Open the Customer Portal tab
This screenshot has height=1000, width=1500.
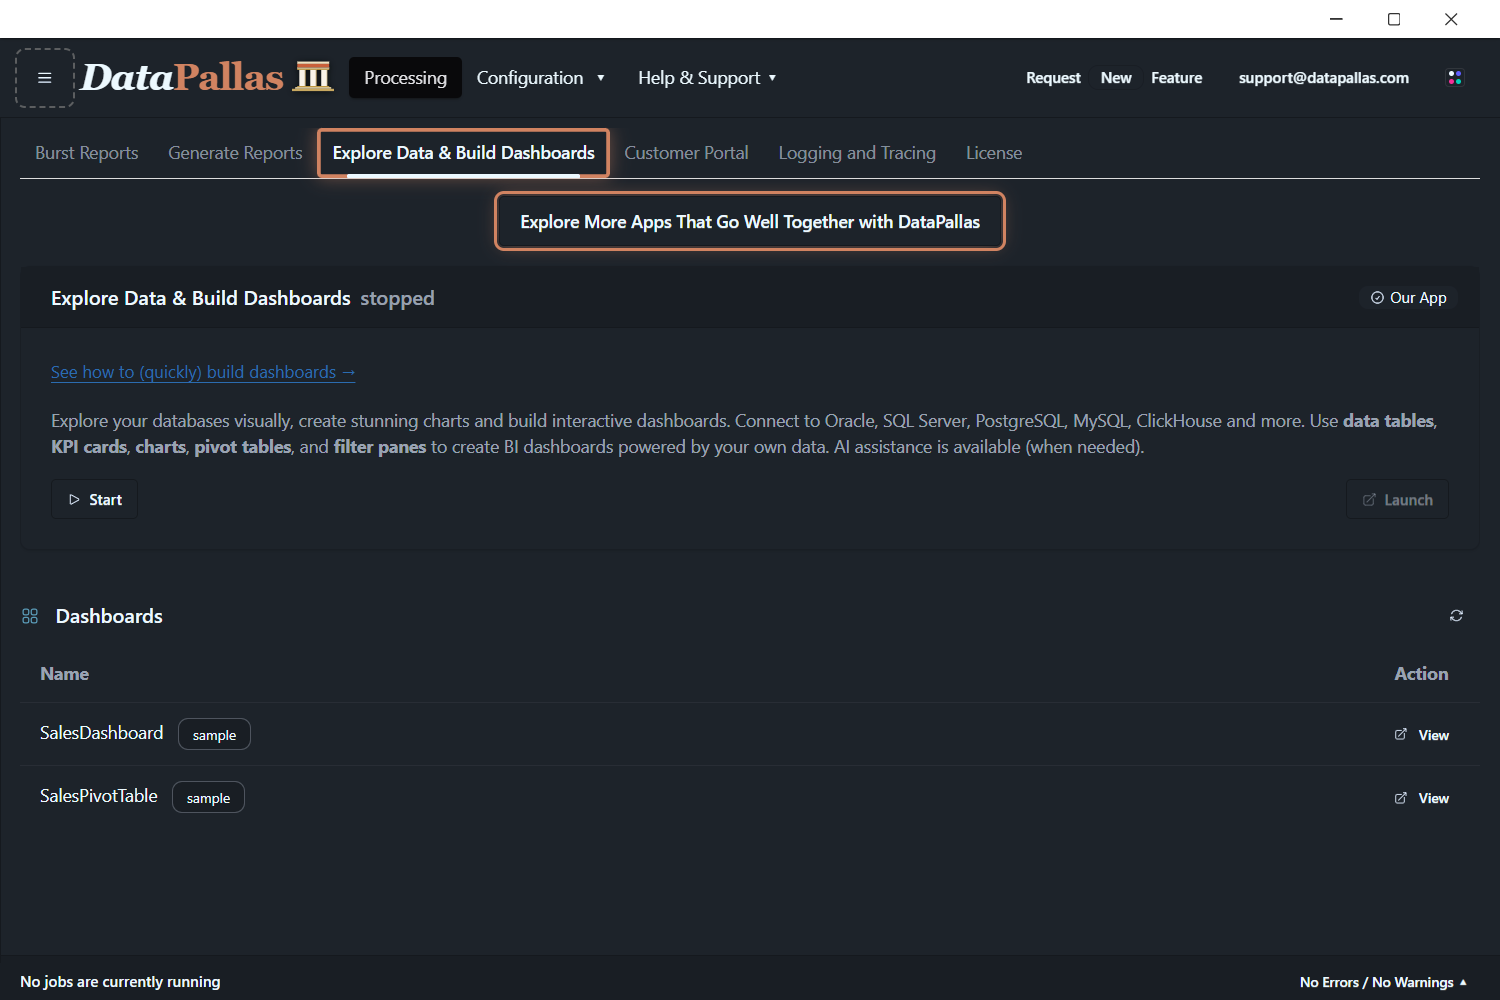point(686,153)
